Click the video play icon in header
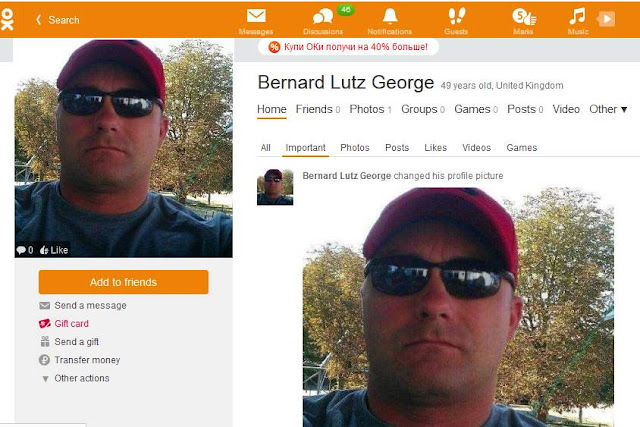The image size is (640, 427). 606,19
